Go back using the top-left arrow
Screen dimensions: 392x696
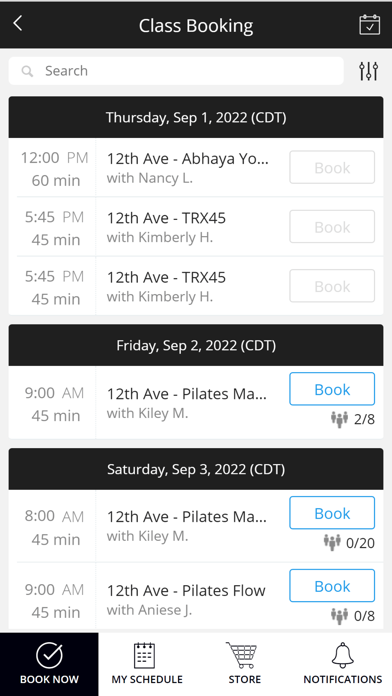[x=18, y=23]
